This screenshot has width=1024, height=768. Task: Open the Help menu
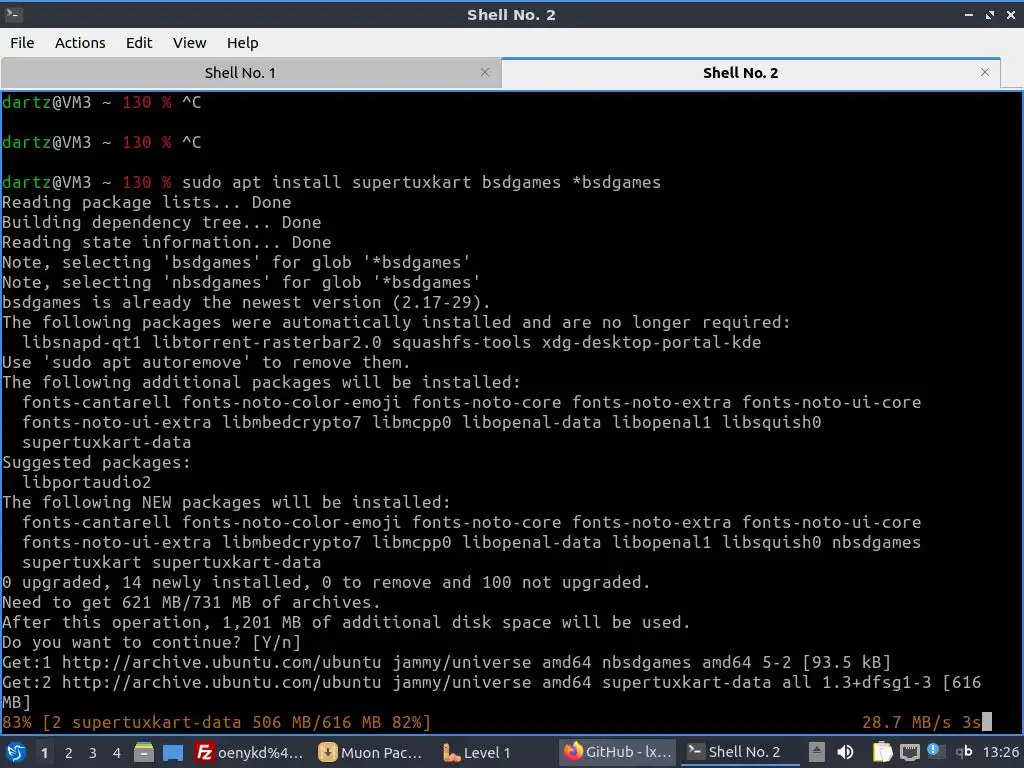click(242, 43)
